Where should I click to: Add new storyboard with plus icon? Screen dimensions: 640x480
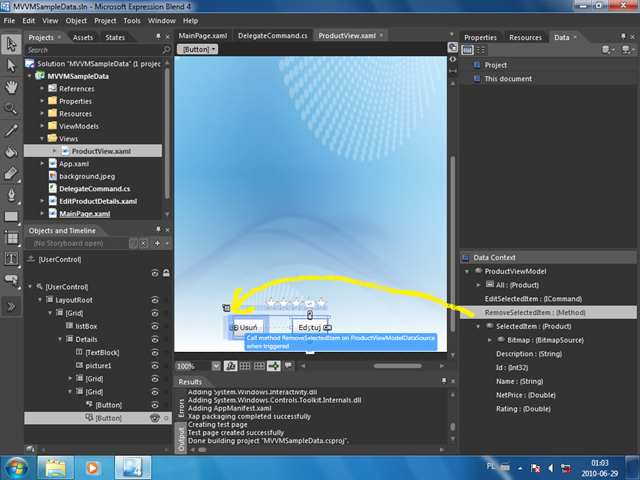pyautogui.click(x=158, y=243)
